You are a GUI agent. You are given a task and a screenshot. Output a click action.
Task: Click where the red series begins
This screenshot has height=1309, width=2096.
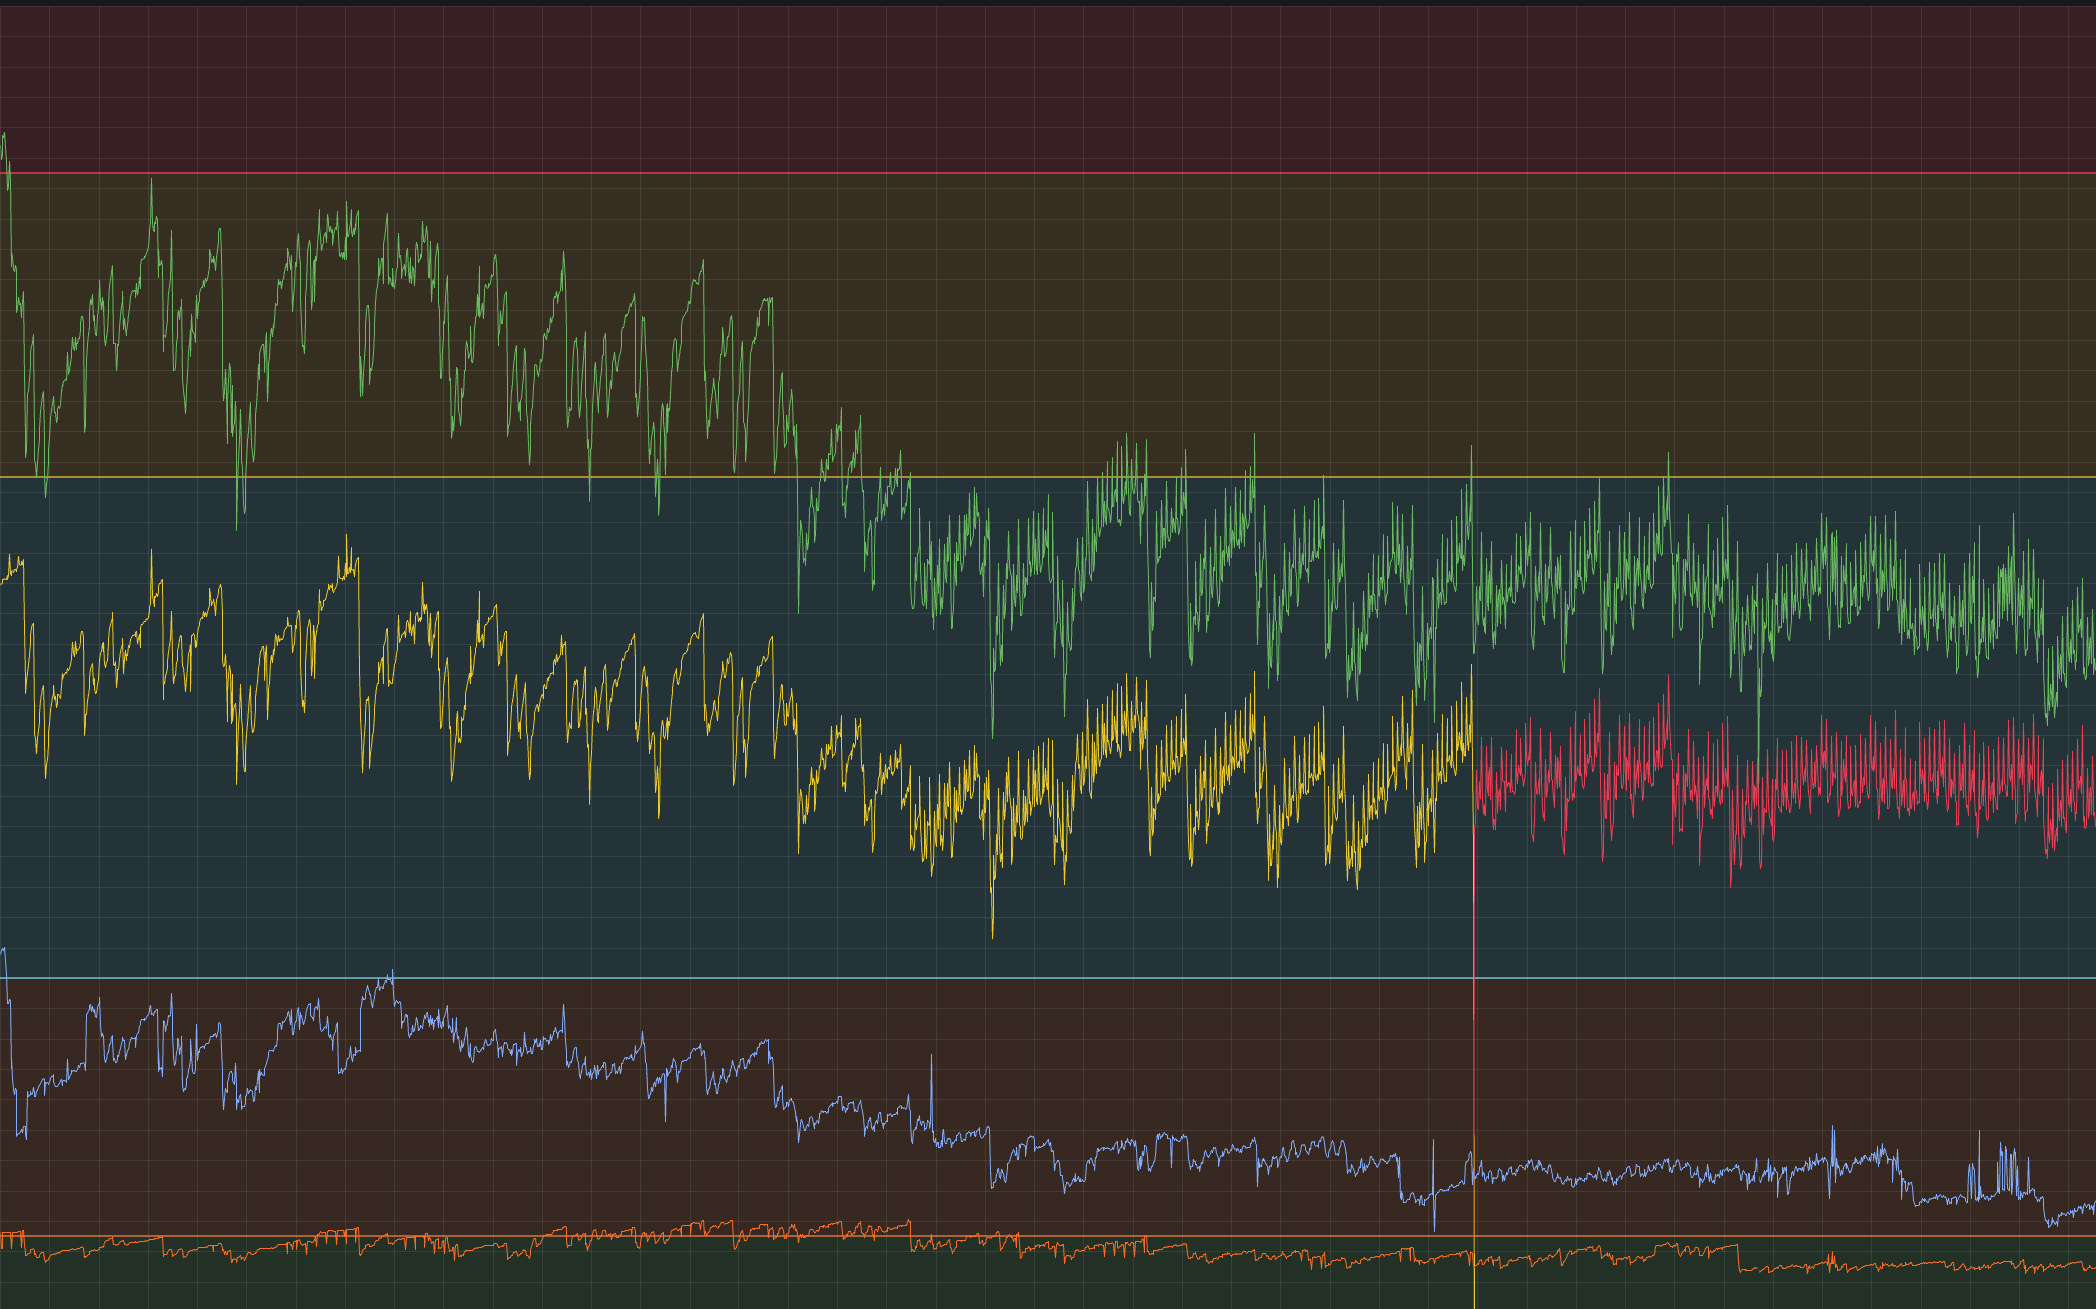(1478, 790)
